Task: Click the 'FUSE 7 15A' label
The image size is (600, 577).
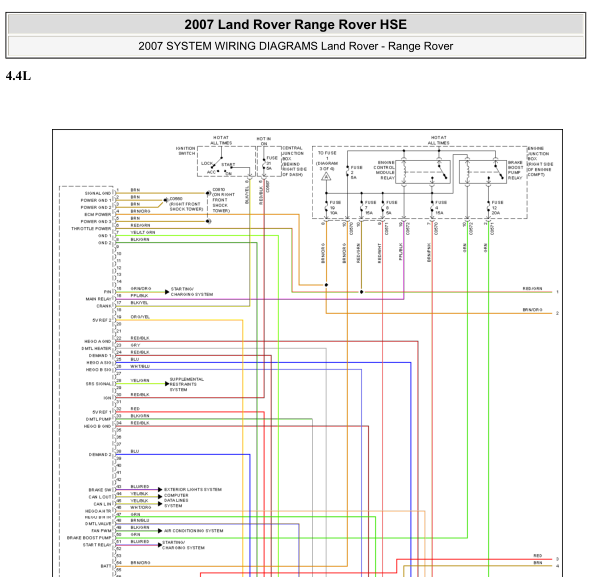Action: tap(370, 207)
